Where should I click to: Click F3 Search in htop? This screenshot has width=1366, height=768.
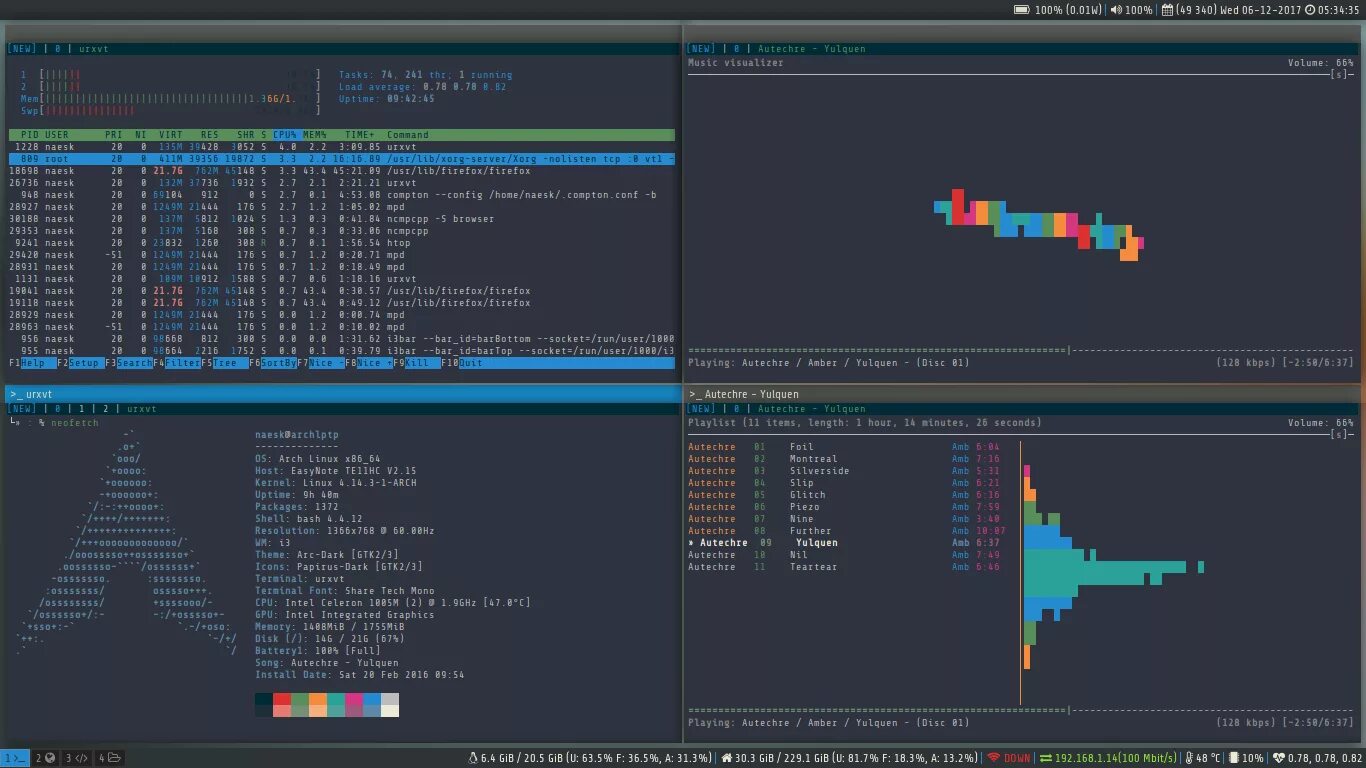pos(128,363)
